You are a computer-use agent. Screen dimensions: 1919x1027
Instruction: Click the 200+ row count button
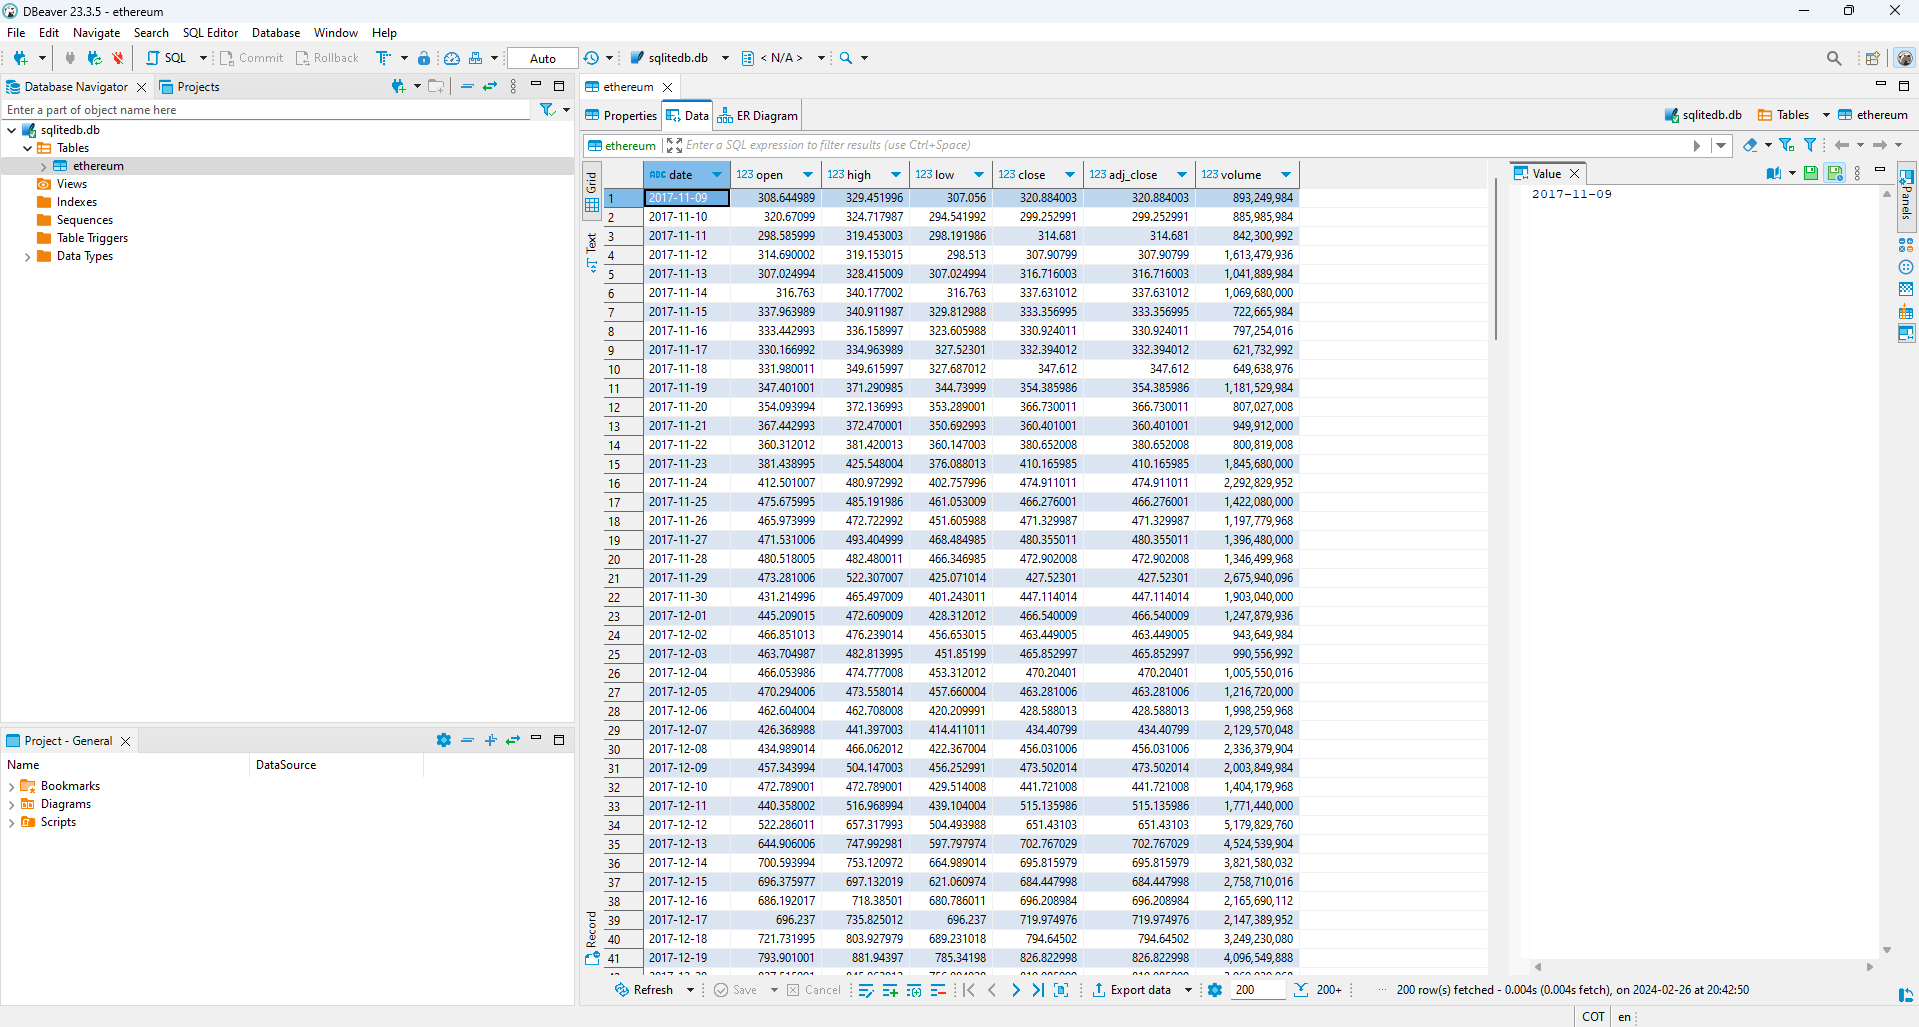click(x=1319, y=990)
